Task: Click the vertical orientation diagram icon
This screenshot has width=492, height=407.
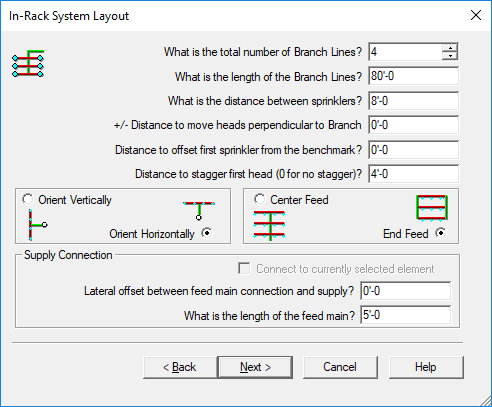Action: [x=38, y=225]
